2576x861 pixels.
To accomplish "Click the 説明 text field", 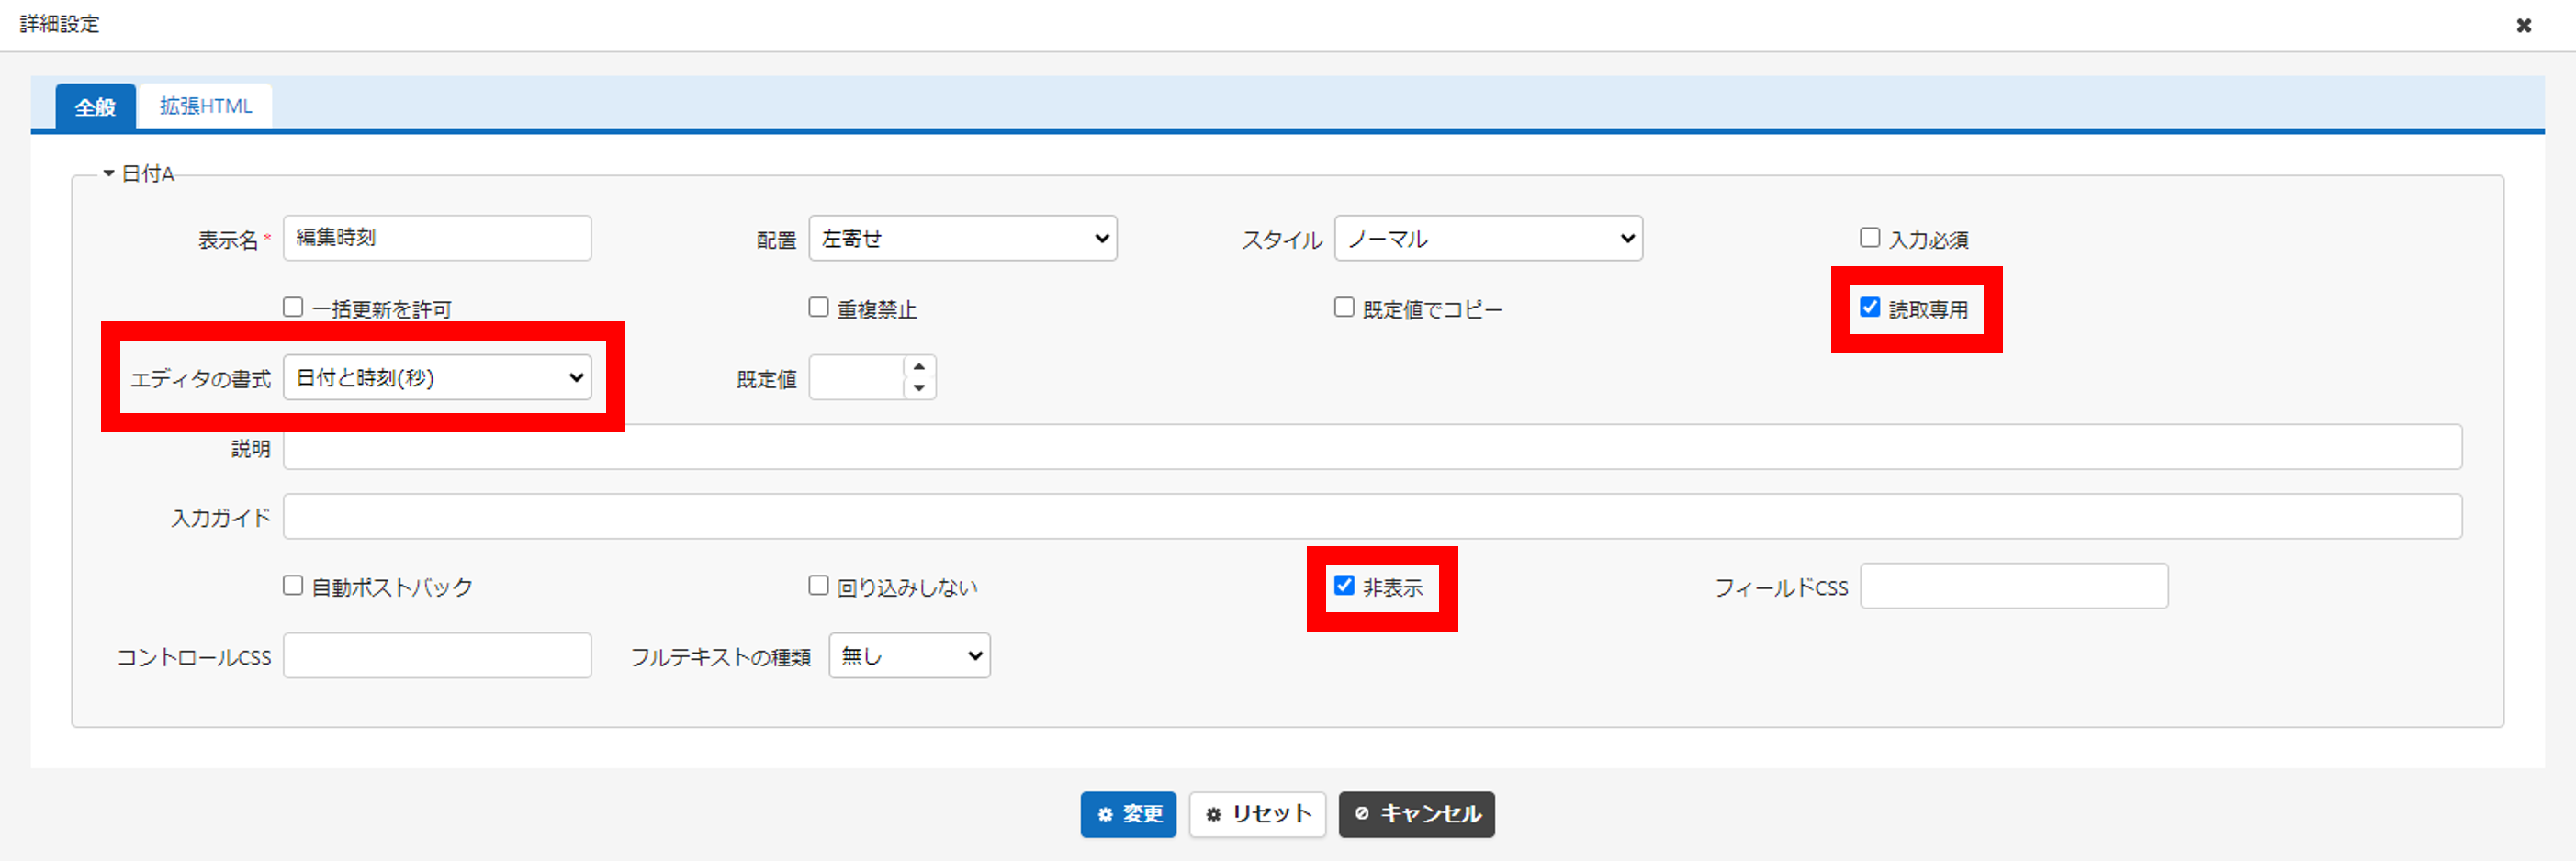I will (1372, 447).
